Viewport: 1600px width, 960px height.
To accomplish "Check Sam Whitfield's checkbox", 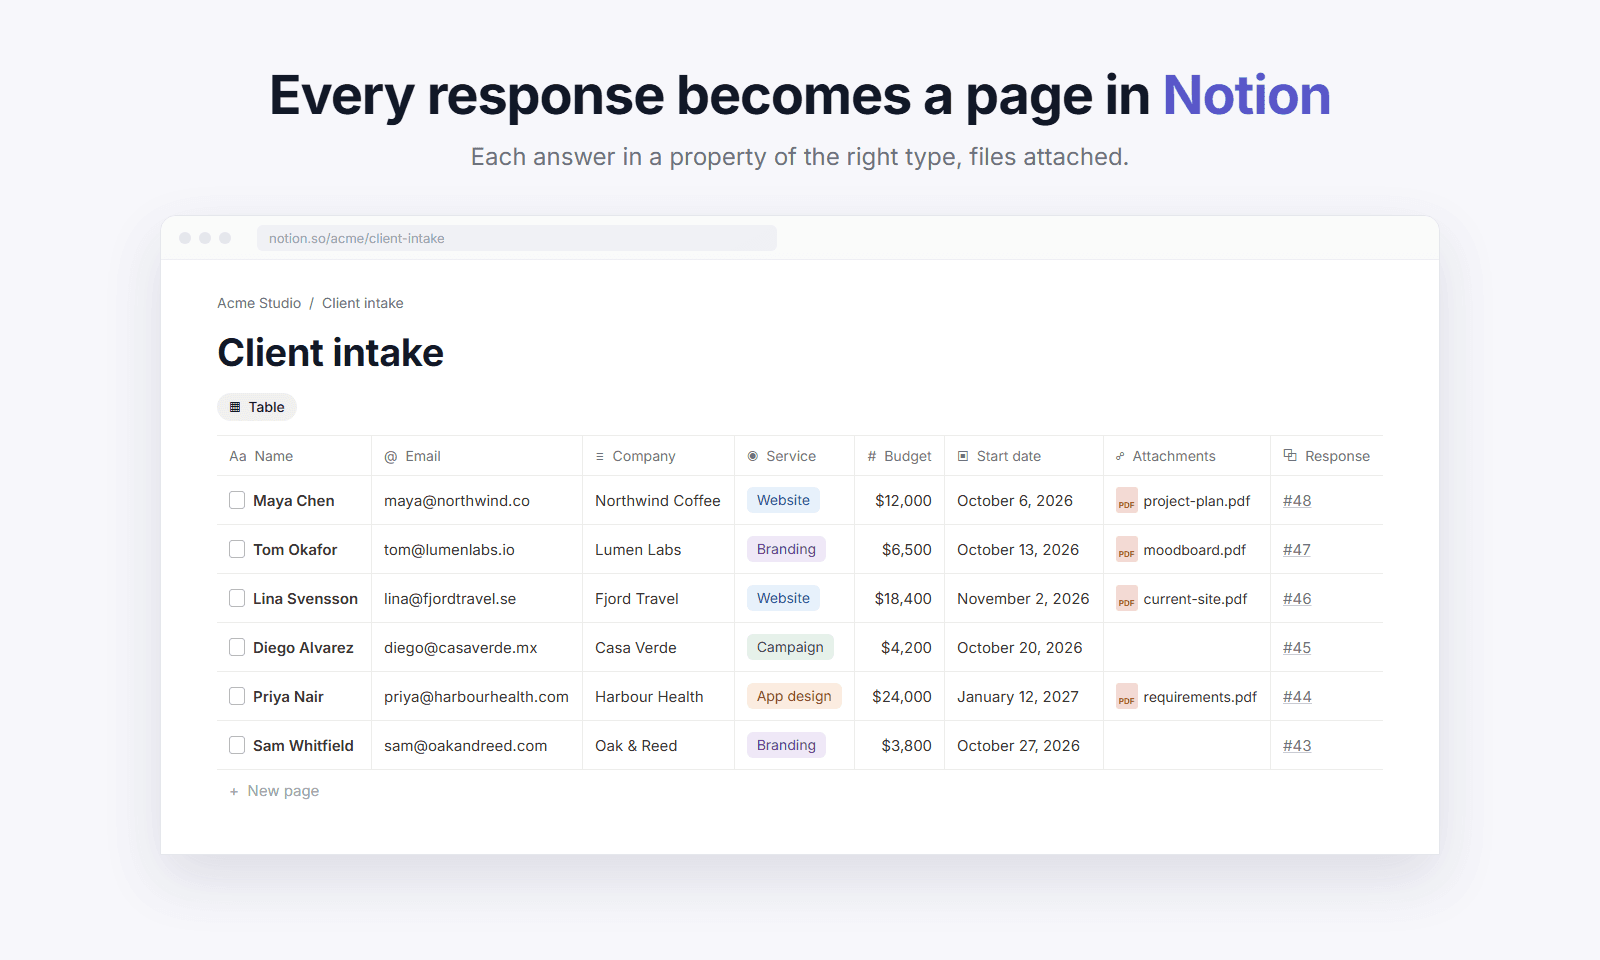I will 237,745.
